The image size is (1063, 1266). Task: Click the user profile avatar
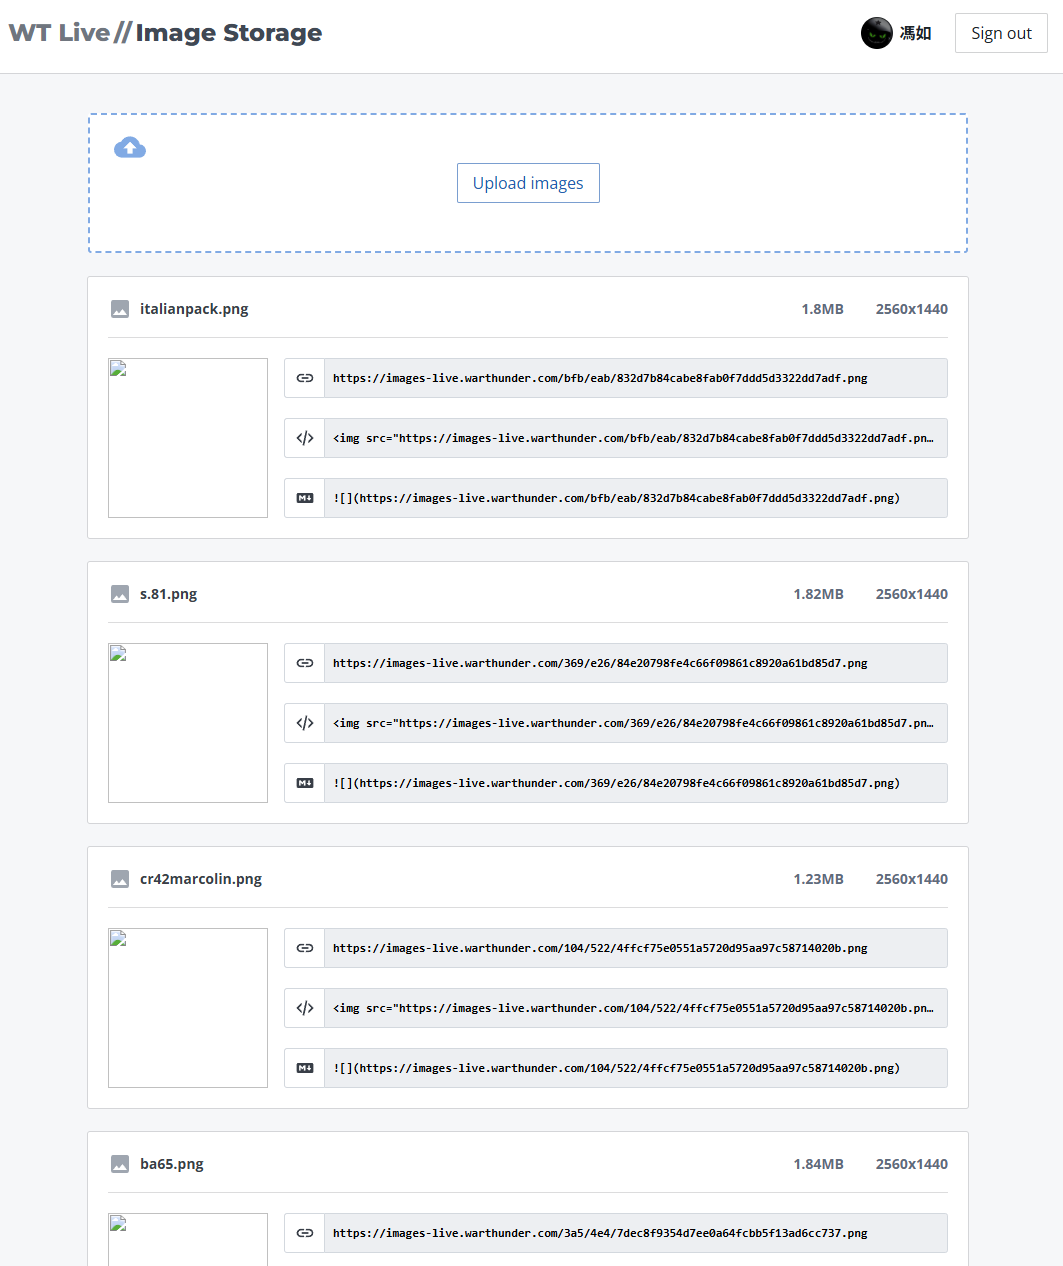876,33
